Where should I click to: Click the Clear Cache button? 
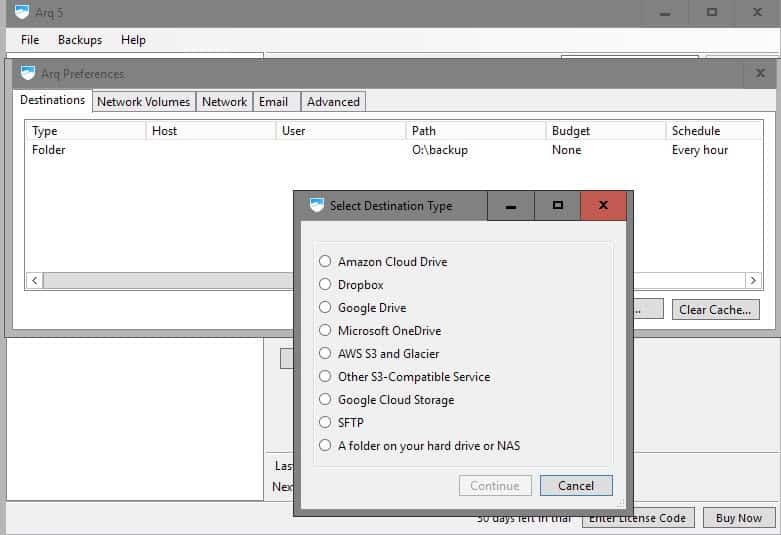[x=715, y=309]
